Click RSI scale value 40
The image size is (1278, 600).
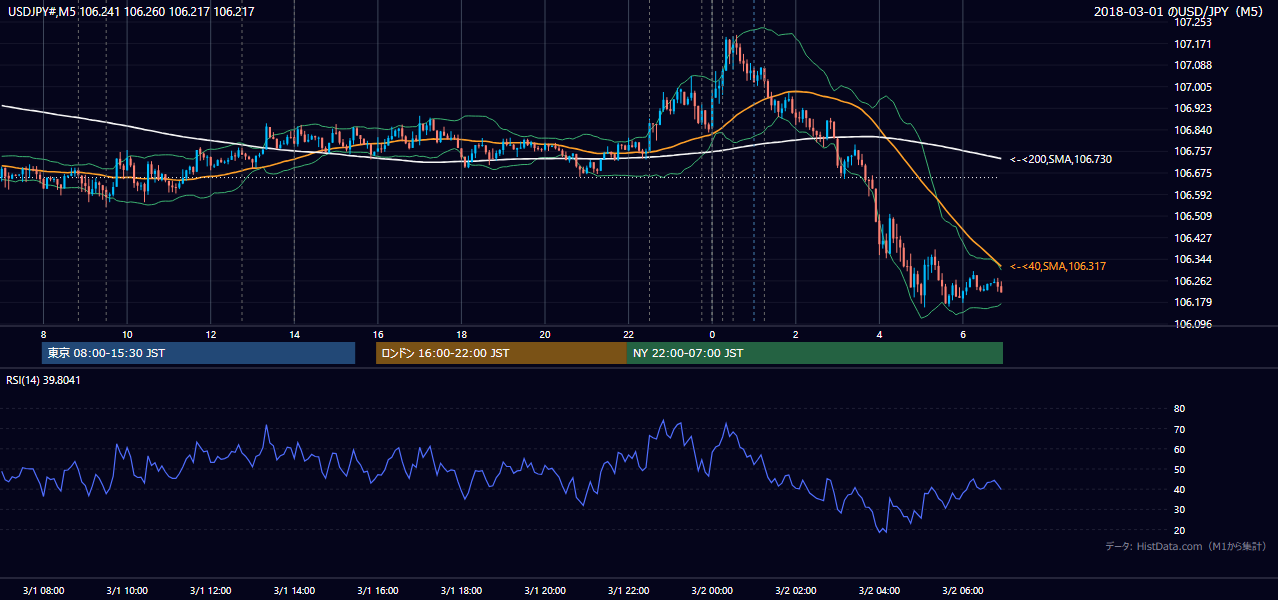click(x=1179, y=490)
